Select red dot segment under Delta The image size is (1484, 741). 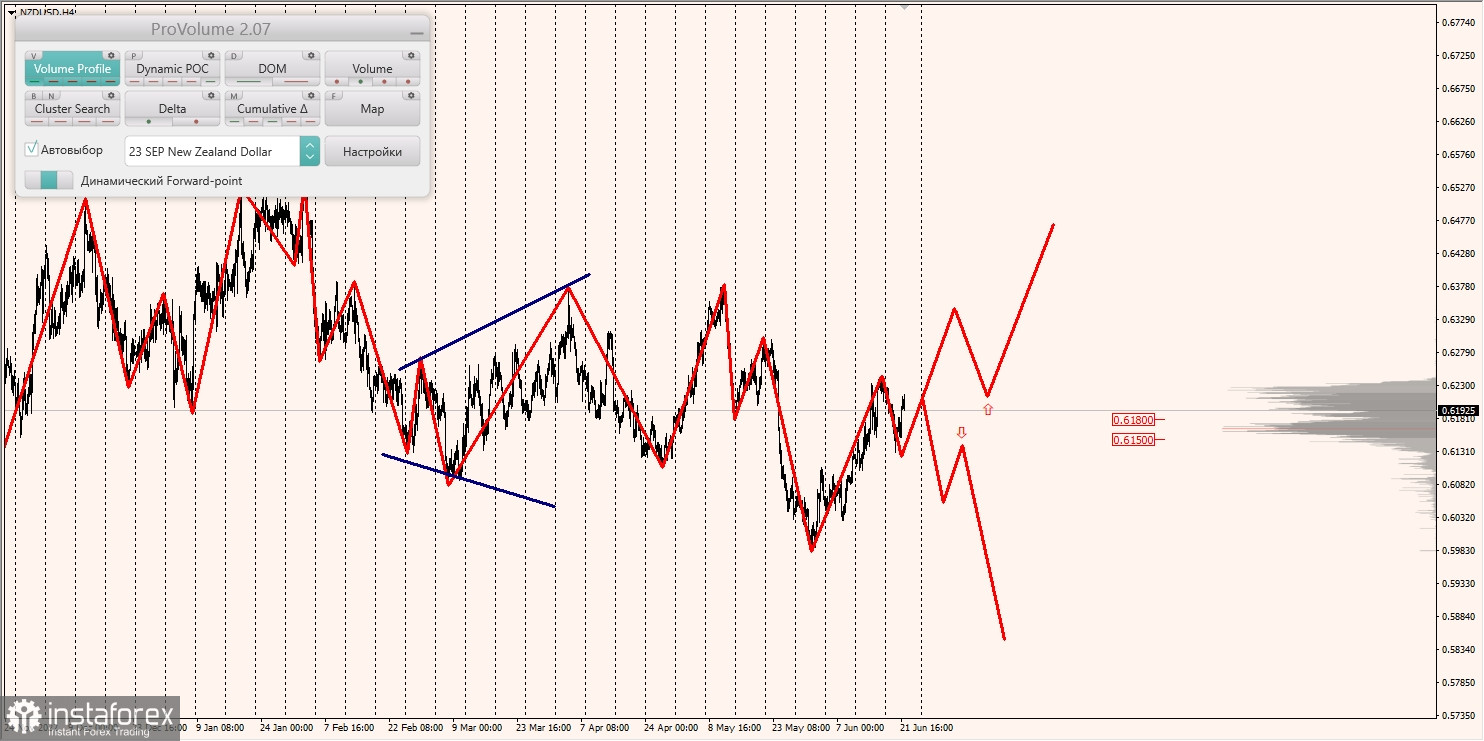(x=196, y=121)
